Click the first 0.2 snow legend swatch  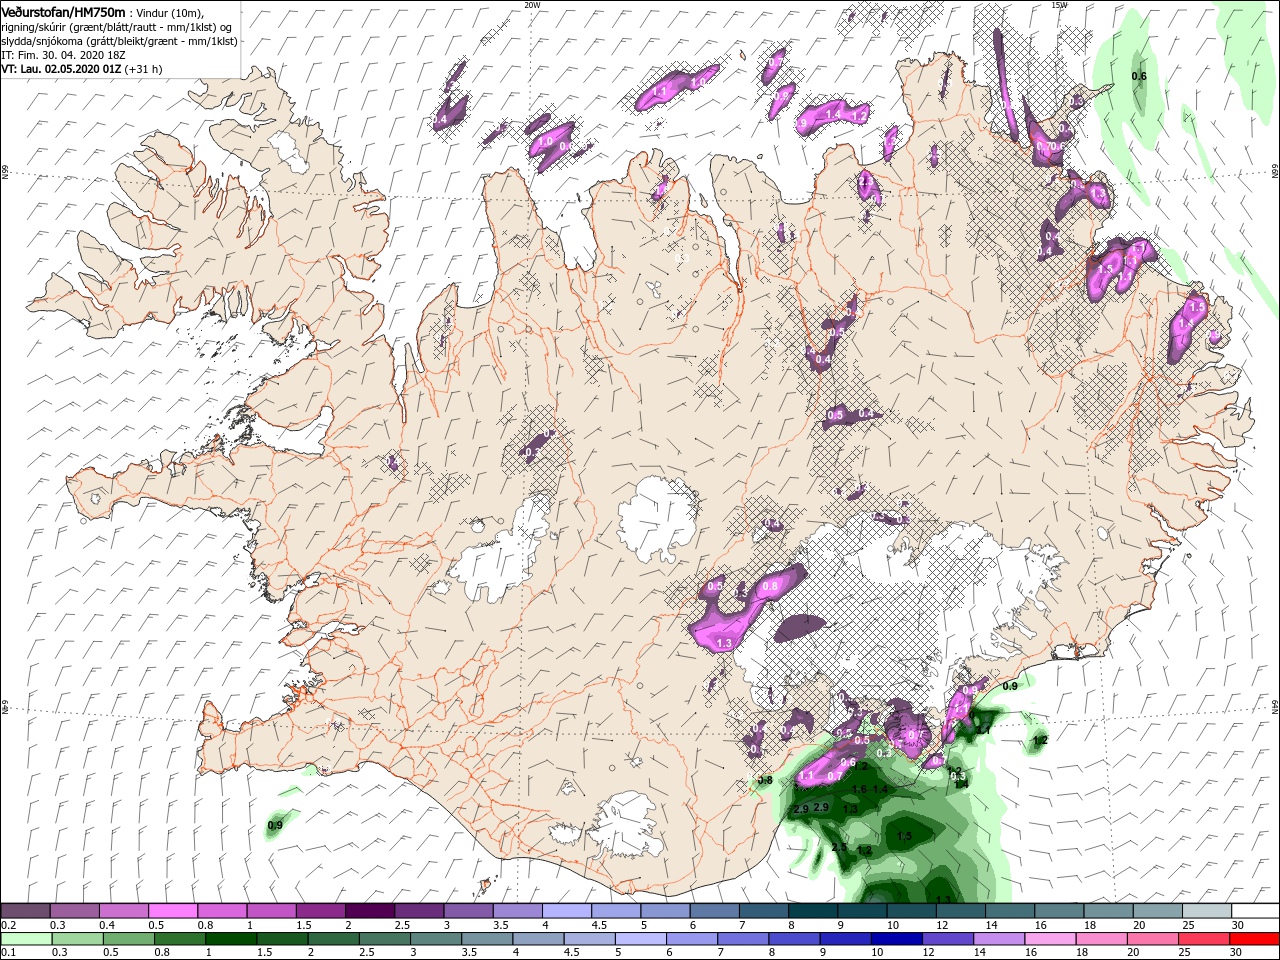25,911
